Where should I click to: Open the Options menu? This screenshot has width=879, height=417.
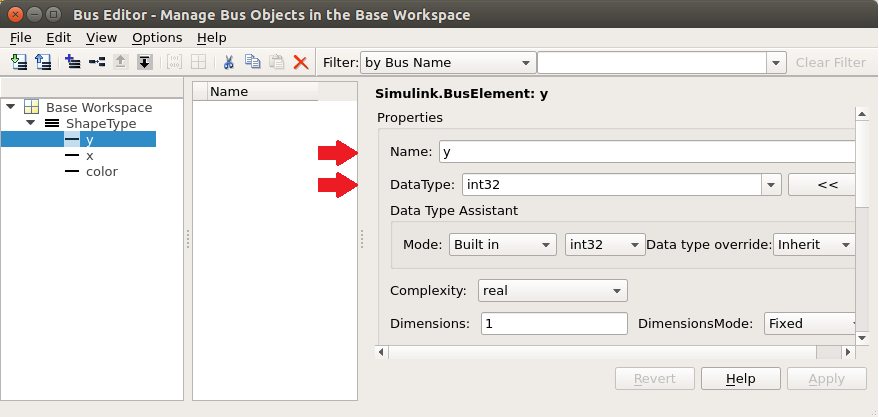click(157, 38)
